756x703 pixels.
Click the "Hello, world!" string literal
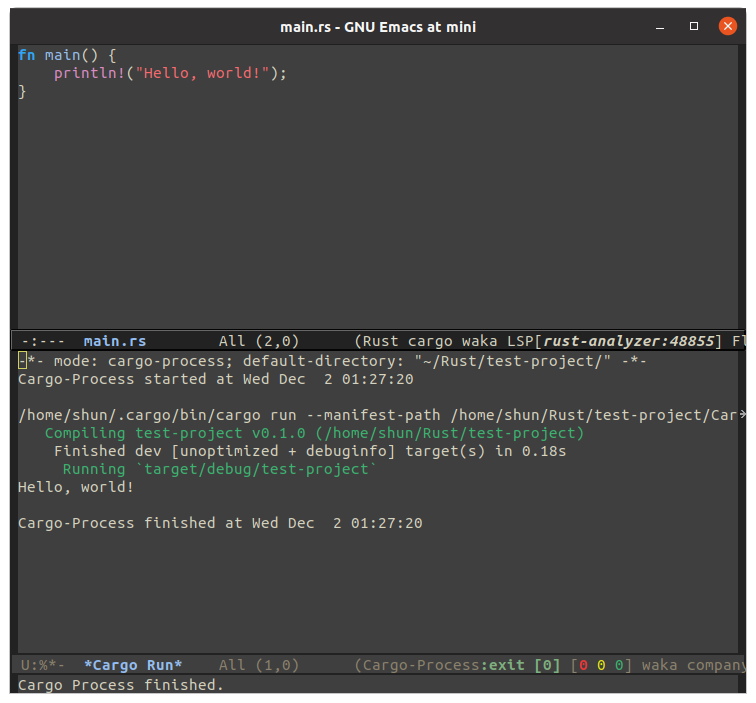[x=202, y=73]
